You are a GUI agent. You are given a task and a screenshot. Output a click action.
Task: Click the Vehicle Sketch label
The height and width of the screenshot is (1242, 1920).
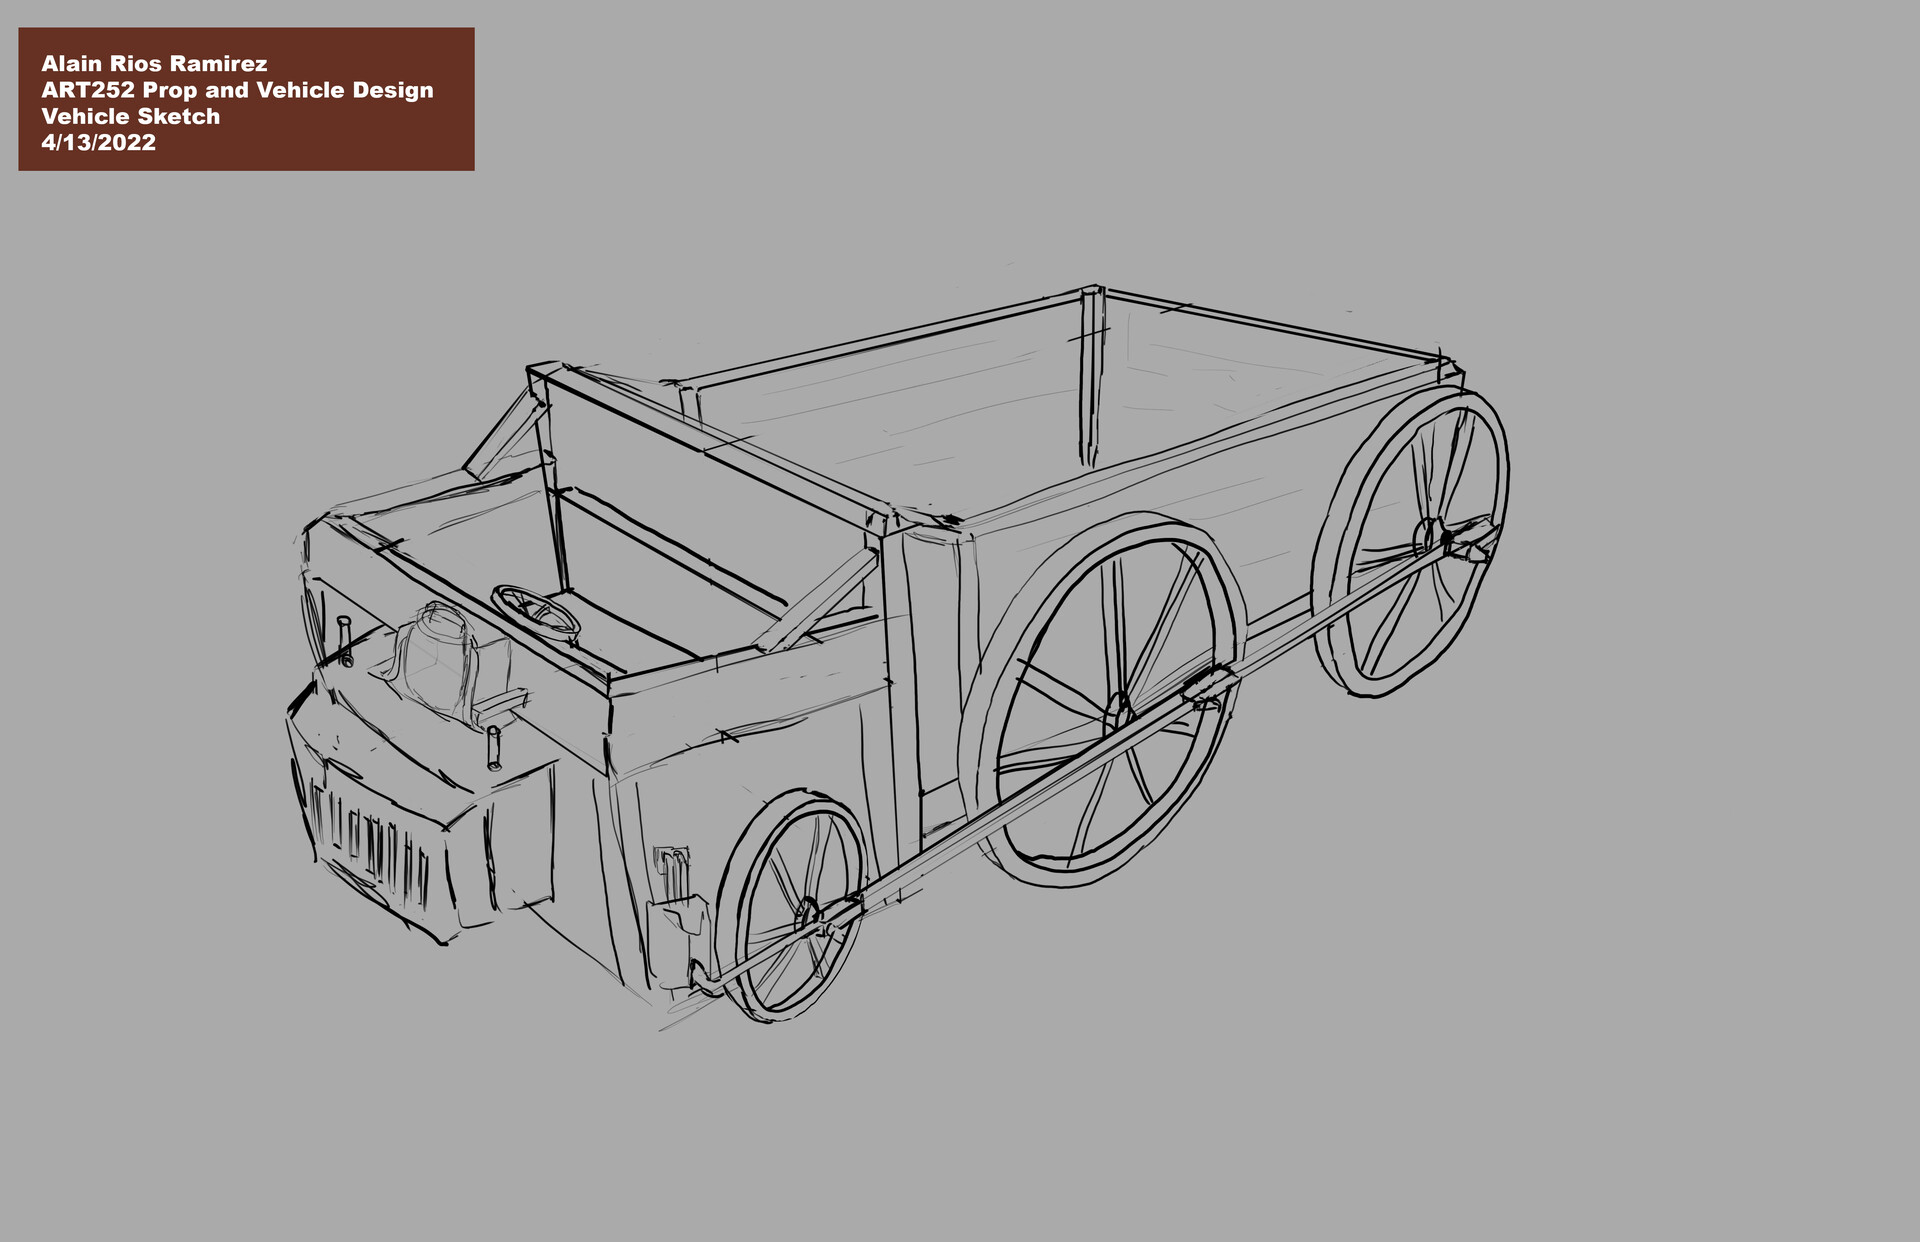128,115
